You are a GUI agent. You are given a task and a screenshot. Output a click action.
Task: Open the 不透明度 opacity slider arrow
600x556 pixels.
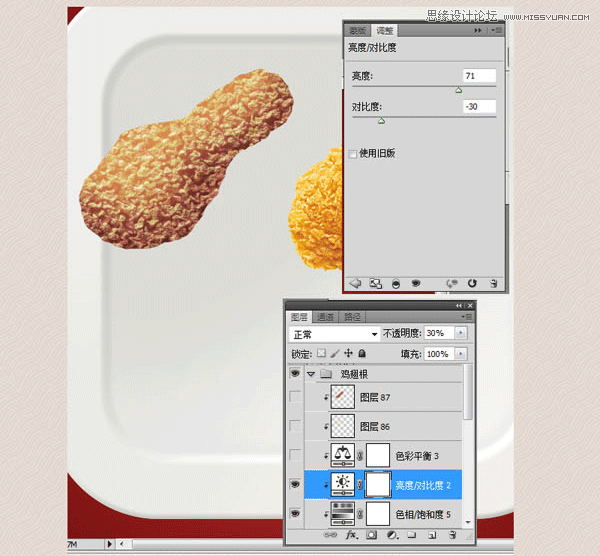pos(460,333)
